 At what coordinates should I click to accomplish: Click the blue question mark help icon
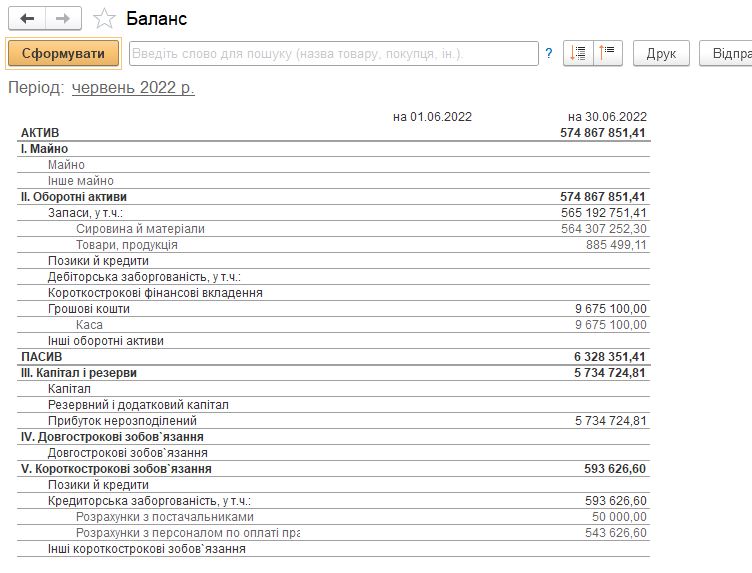click(549, 53)
